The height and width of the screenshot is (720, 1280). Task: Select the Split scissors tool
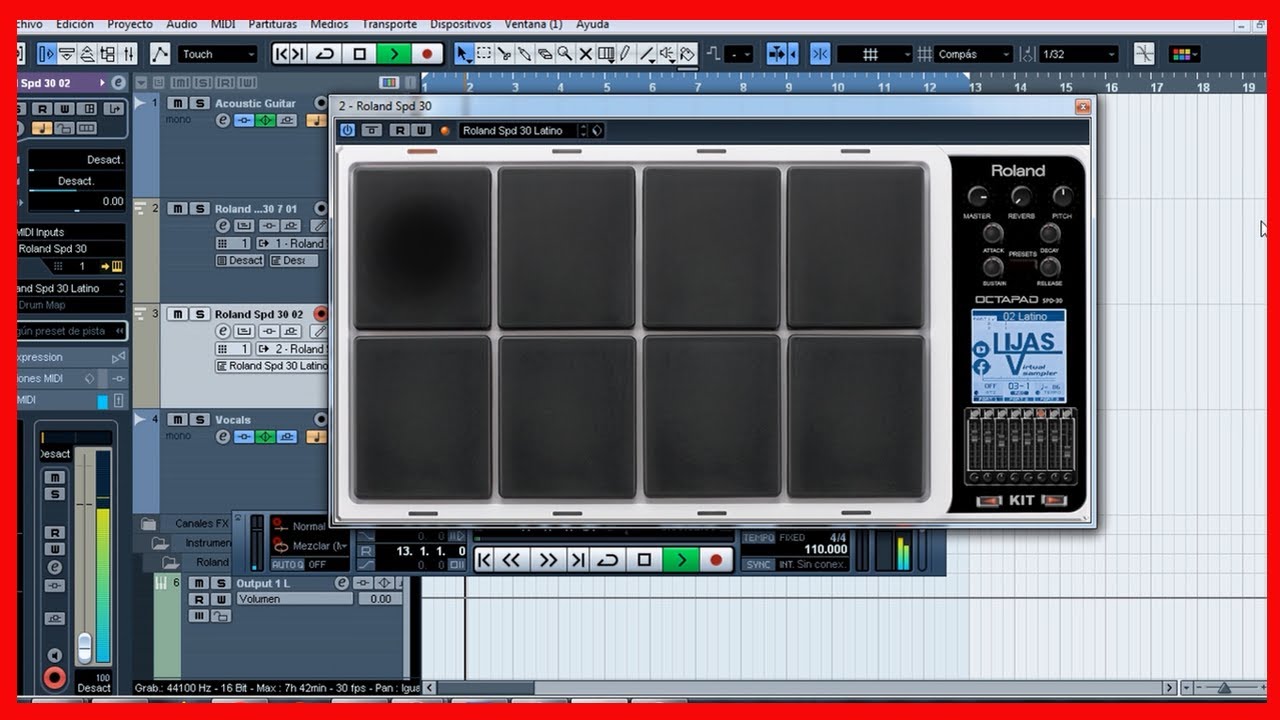[x=504, y=54]
